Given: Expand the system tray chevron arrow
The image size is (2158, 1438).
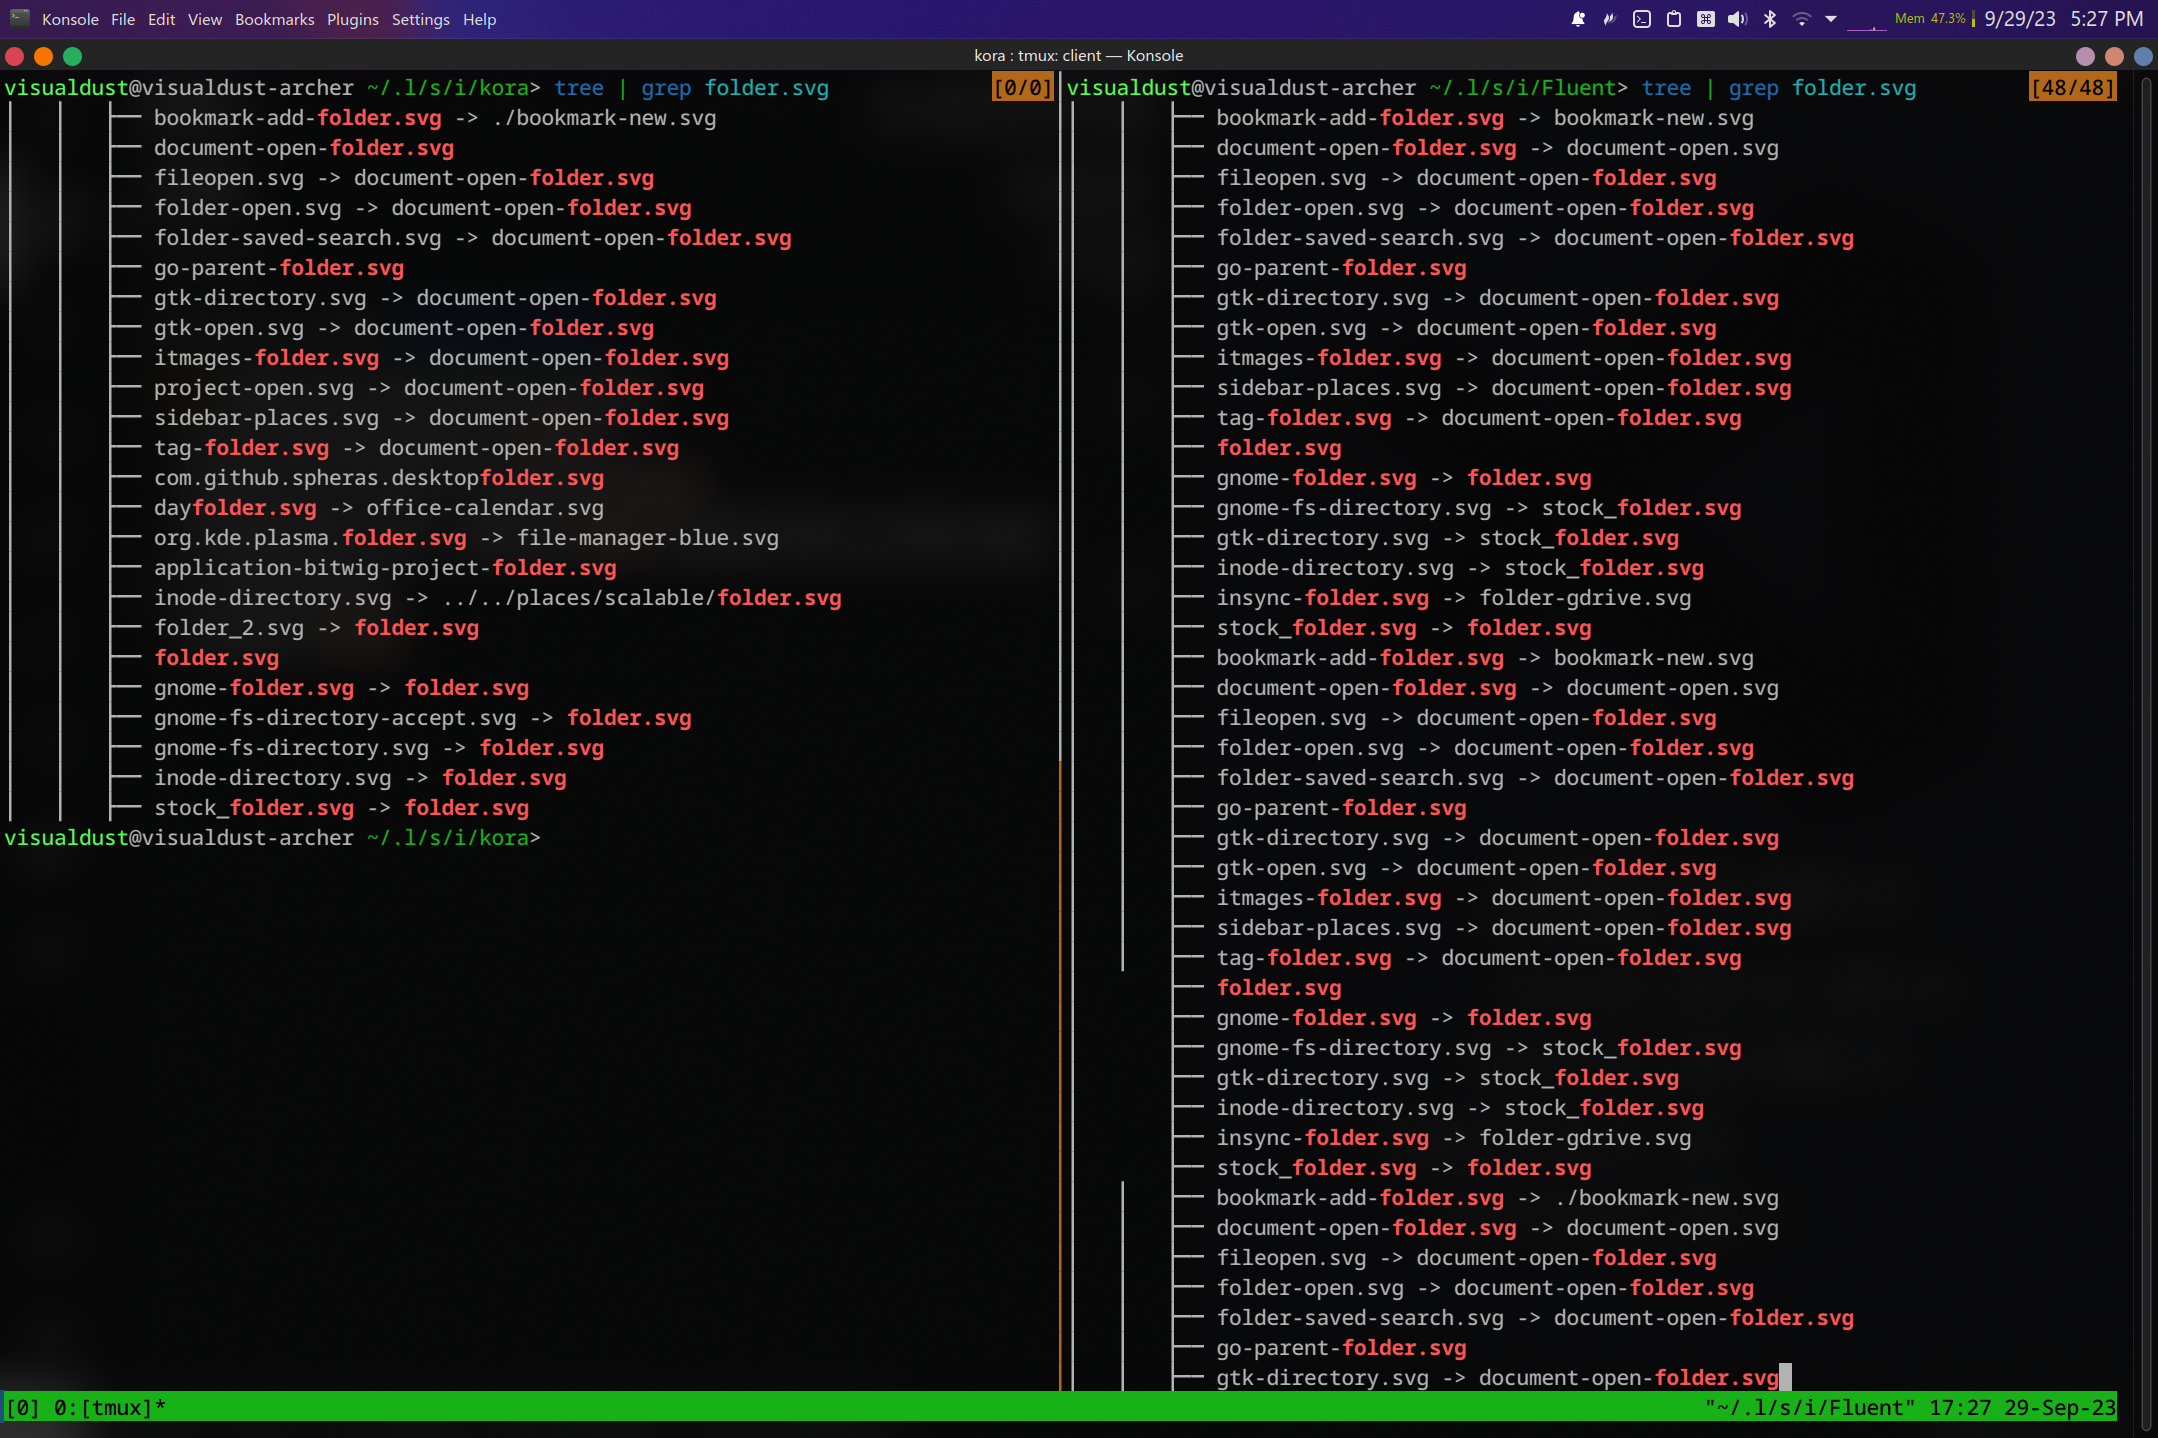Looking at the screenshot, I should [x=1831, y=18].
